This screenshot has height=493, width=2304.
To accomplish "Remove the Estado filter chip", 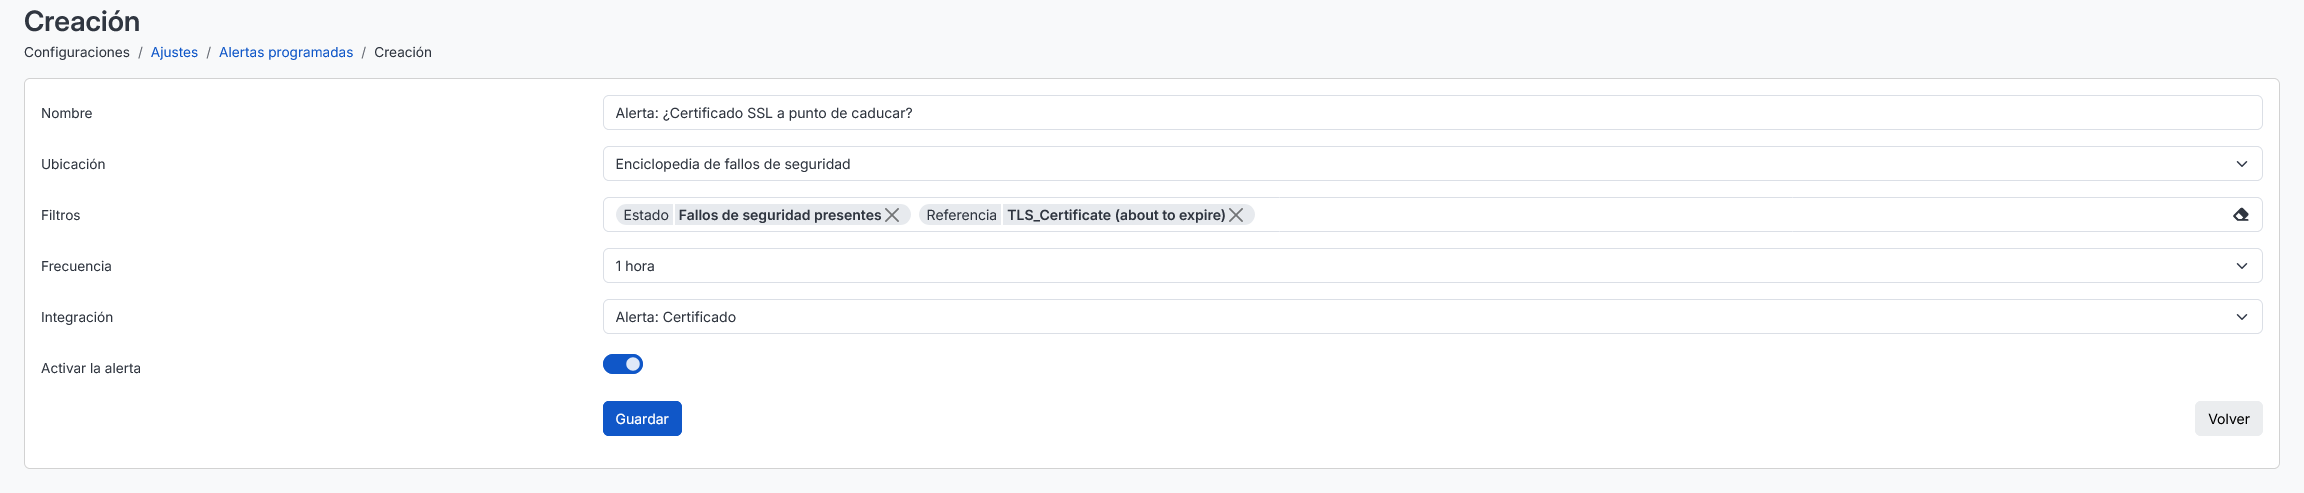I will [x=892, y=215].
